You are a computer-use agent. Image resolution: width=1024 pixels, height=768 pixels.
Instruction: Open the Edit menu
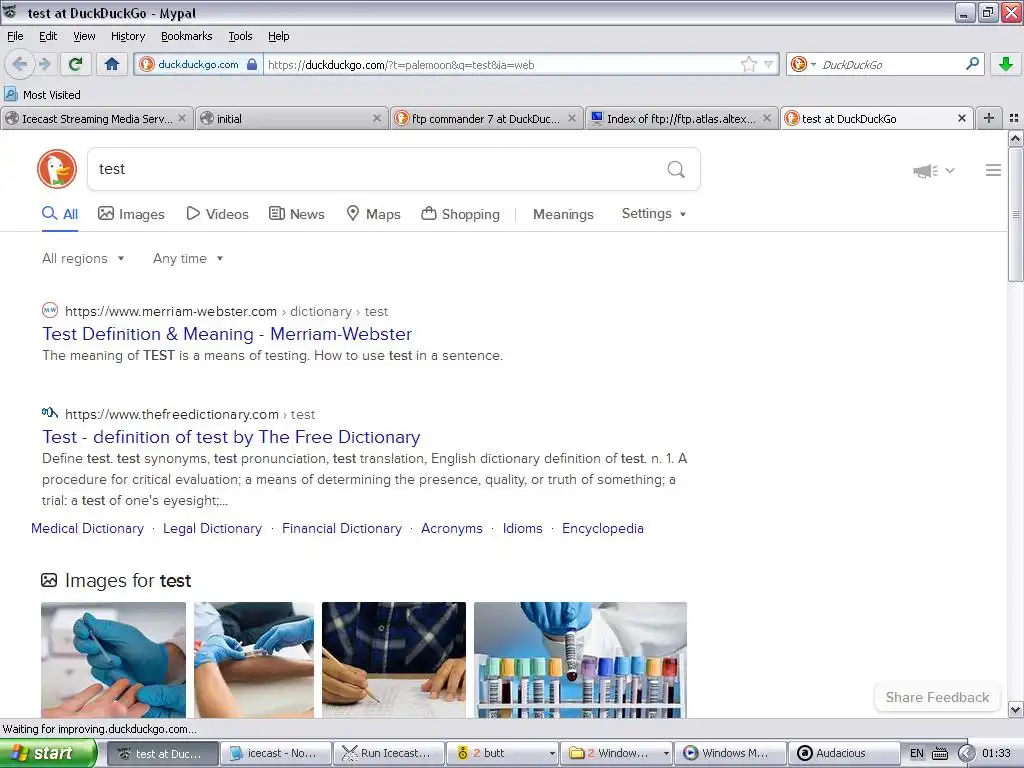click(48, 36)
